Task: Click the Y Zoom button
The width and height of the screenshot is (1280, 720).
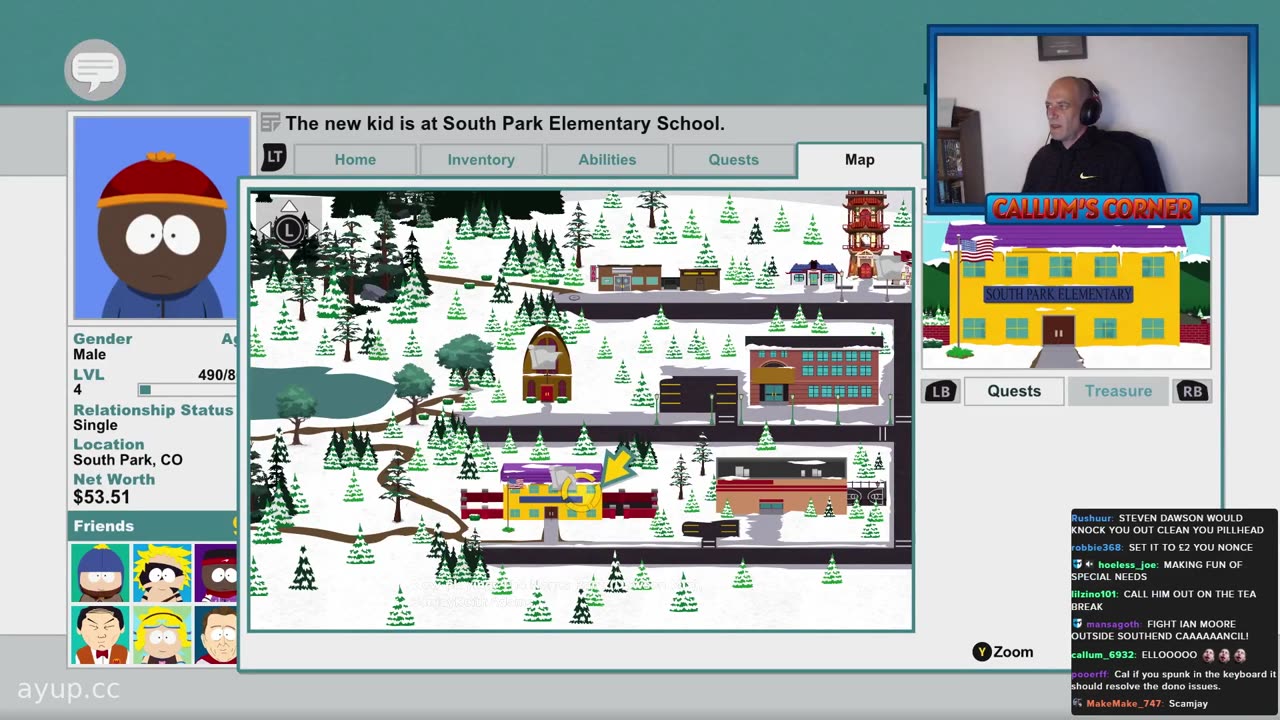Action: (x=1003, y=652)
